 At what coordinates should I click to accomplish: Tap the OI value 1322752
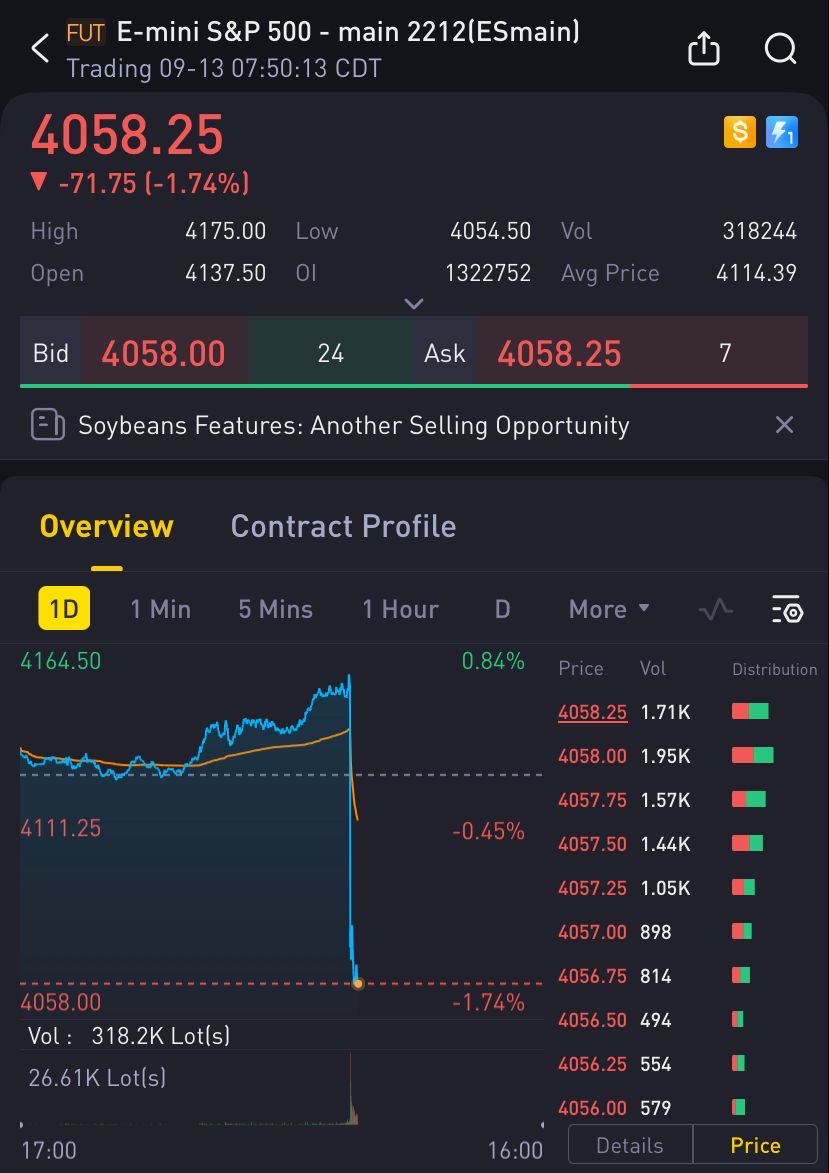tap(488, 273)
